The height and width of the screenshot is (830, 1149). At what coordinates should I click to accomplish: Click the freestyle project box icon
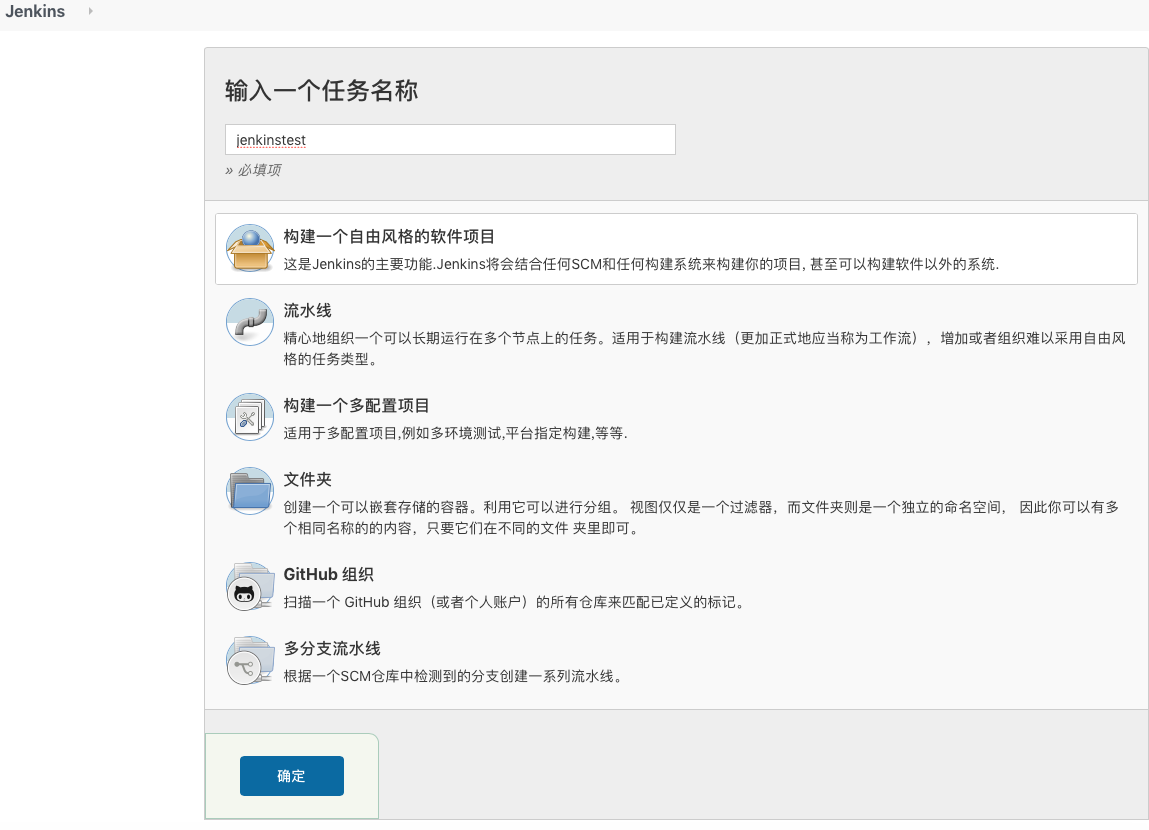pyautogui.click(x=250, y=248)
